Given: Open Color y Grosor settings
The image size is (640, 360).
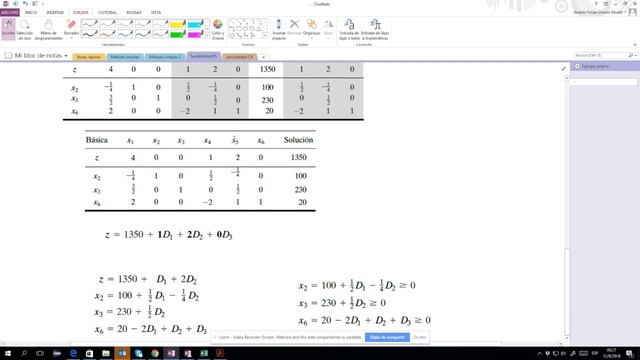Looking at the screenshot, I should (218, 29).
